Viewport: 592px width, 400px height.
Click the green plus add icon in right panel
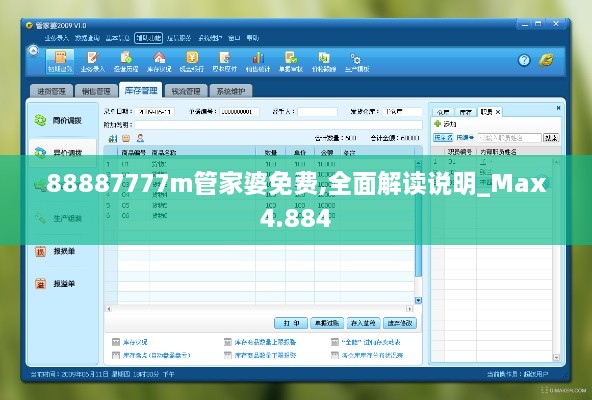pyautogui.click(x=438, y=124)
